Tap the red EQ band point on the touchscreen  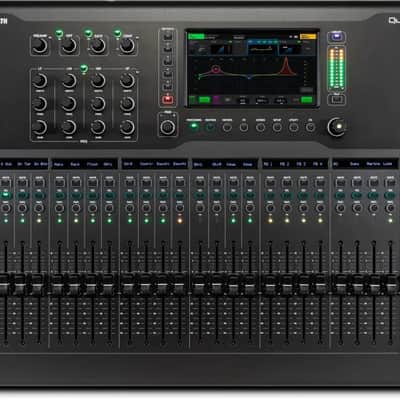216,69
